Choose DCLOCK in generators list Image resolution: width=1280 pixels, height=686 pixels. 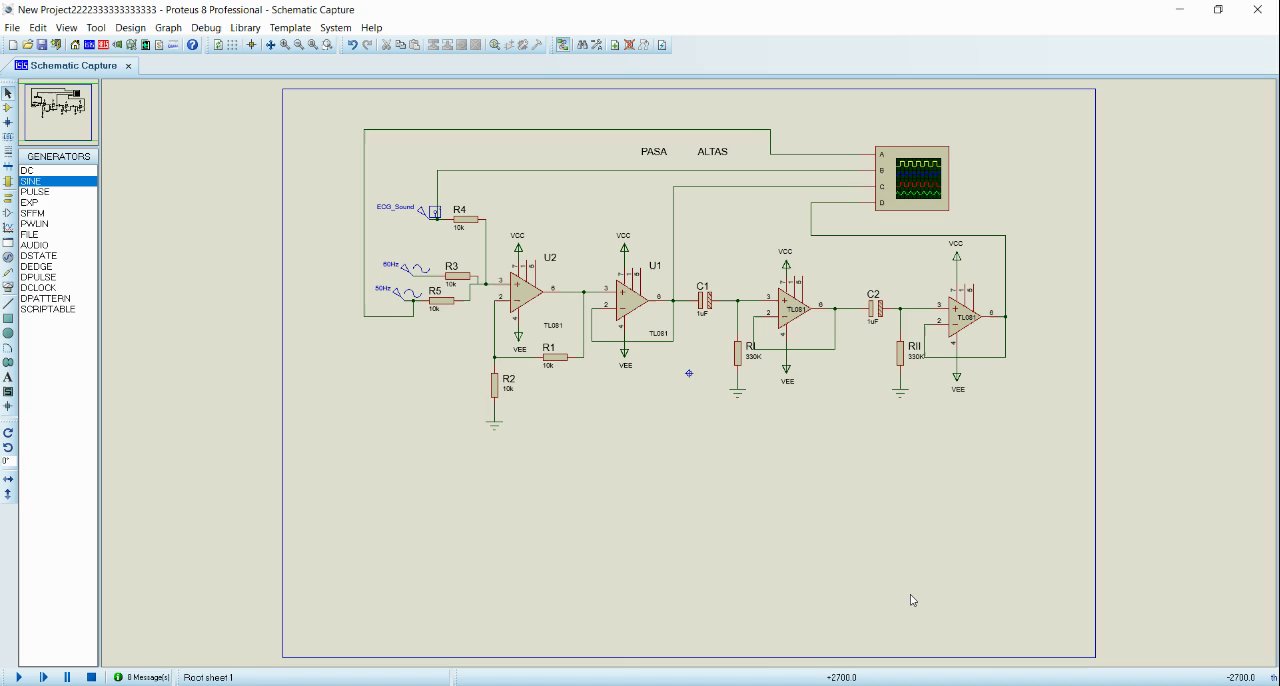(x=58, y=288)
